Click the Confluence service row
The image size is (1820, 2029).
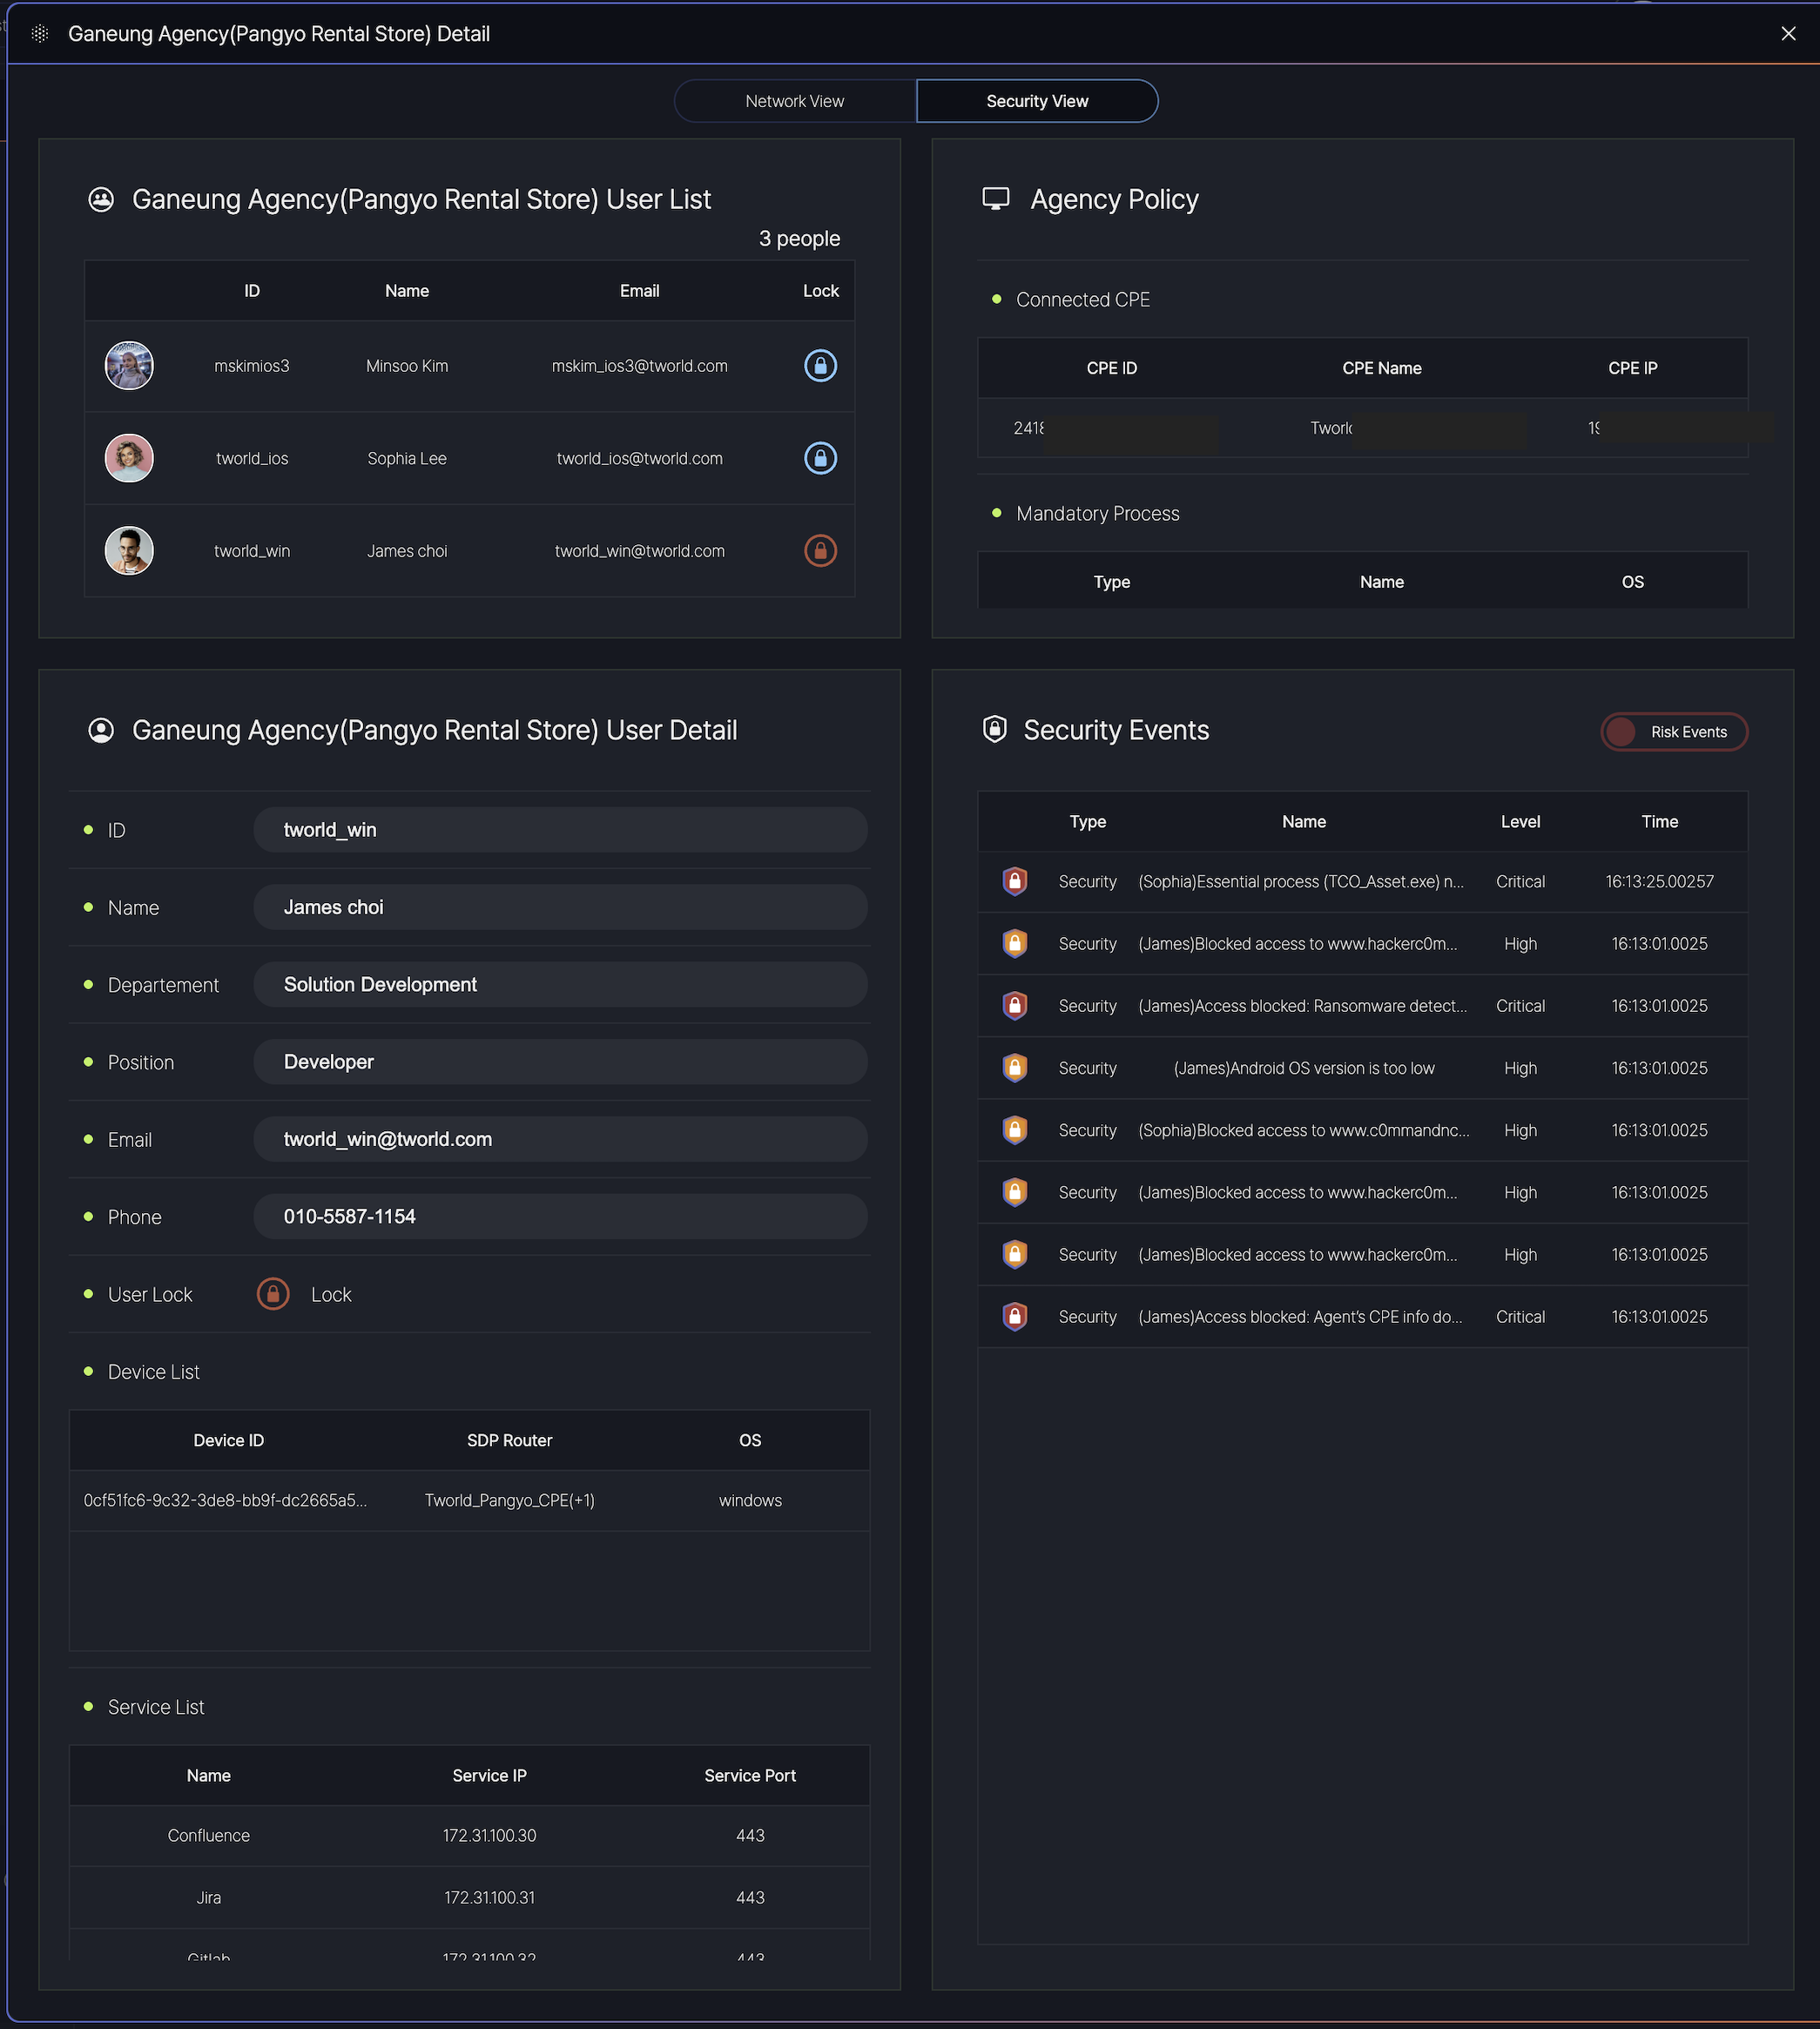point(468,1835)
